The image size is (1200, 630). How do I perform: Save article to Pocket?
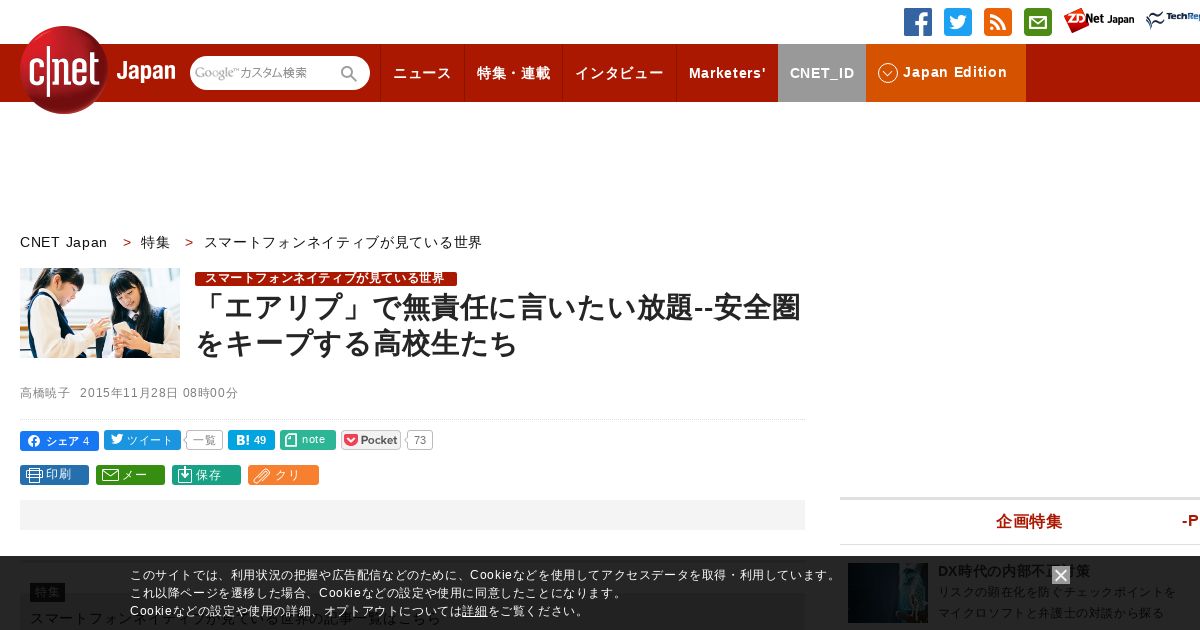371,440
